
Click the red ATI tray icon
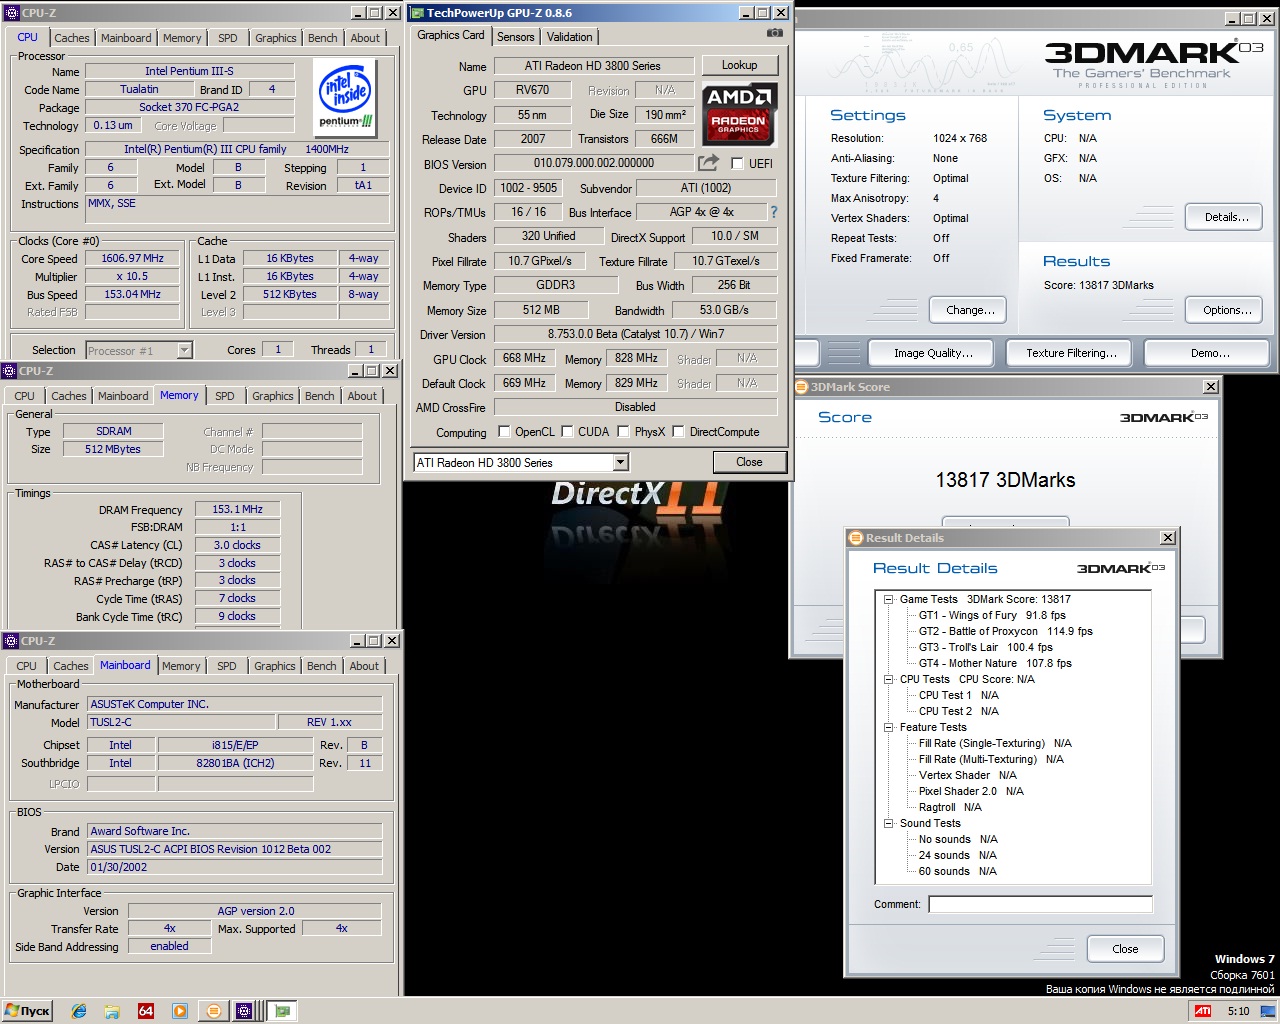click(x=1203, y=1011)
